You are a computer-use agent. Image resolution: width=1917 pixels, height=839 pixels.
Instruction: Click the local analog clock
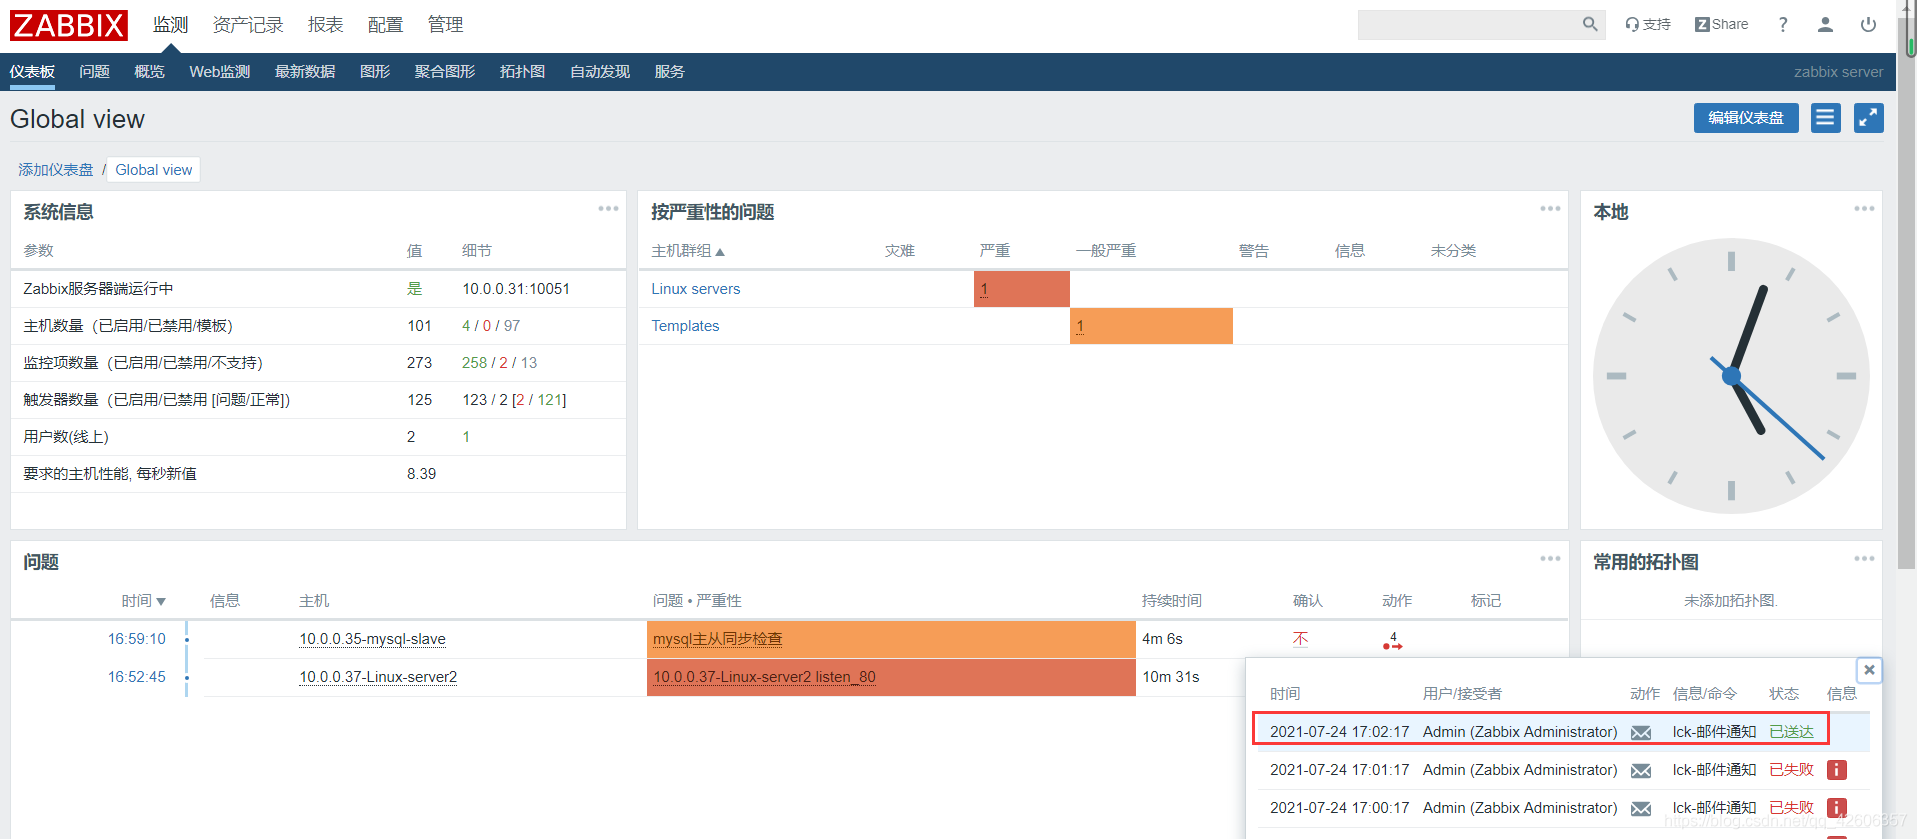[1731, 376]
